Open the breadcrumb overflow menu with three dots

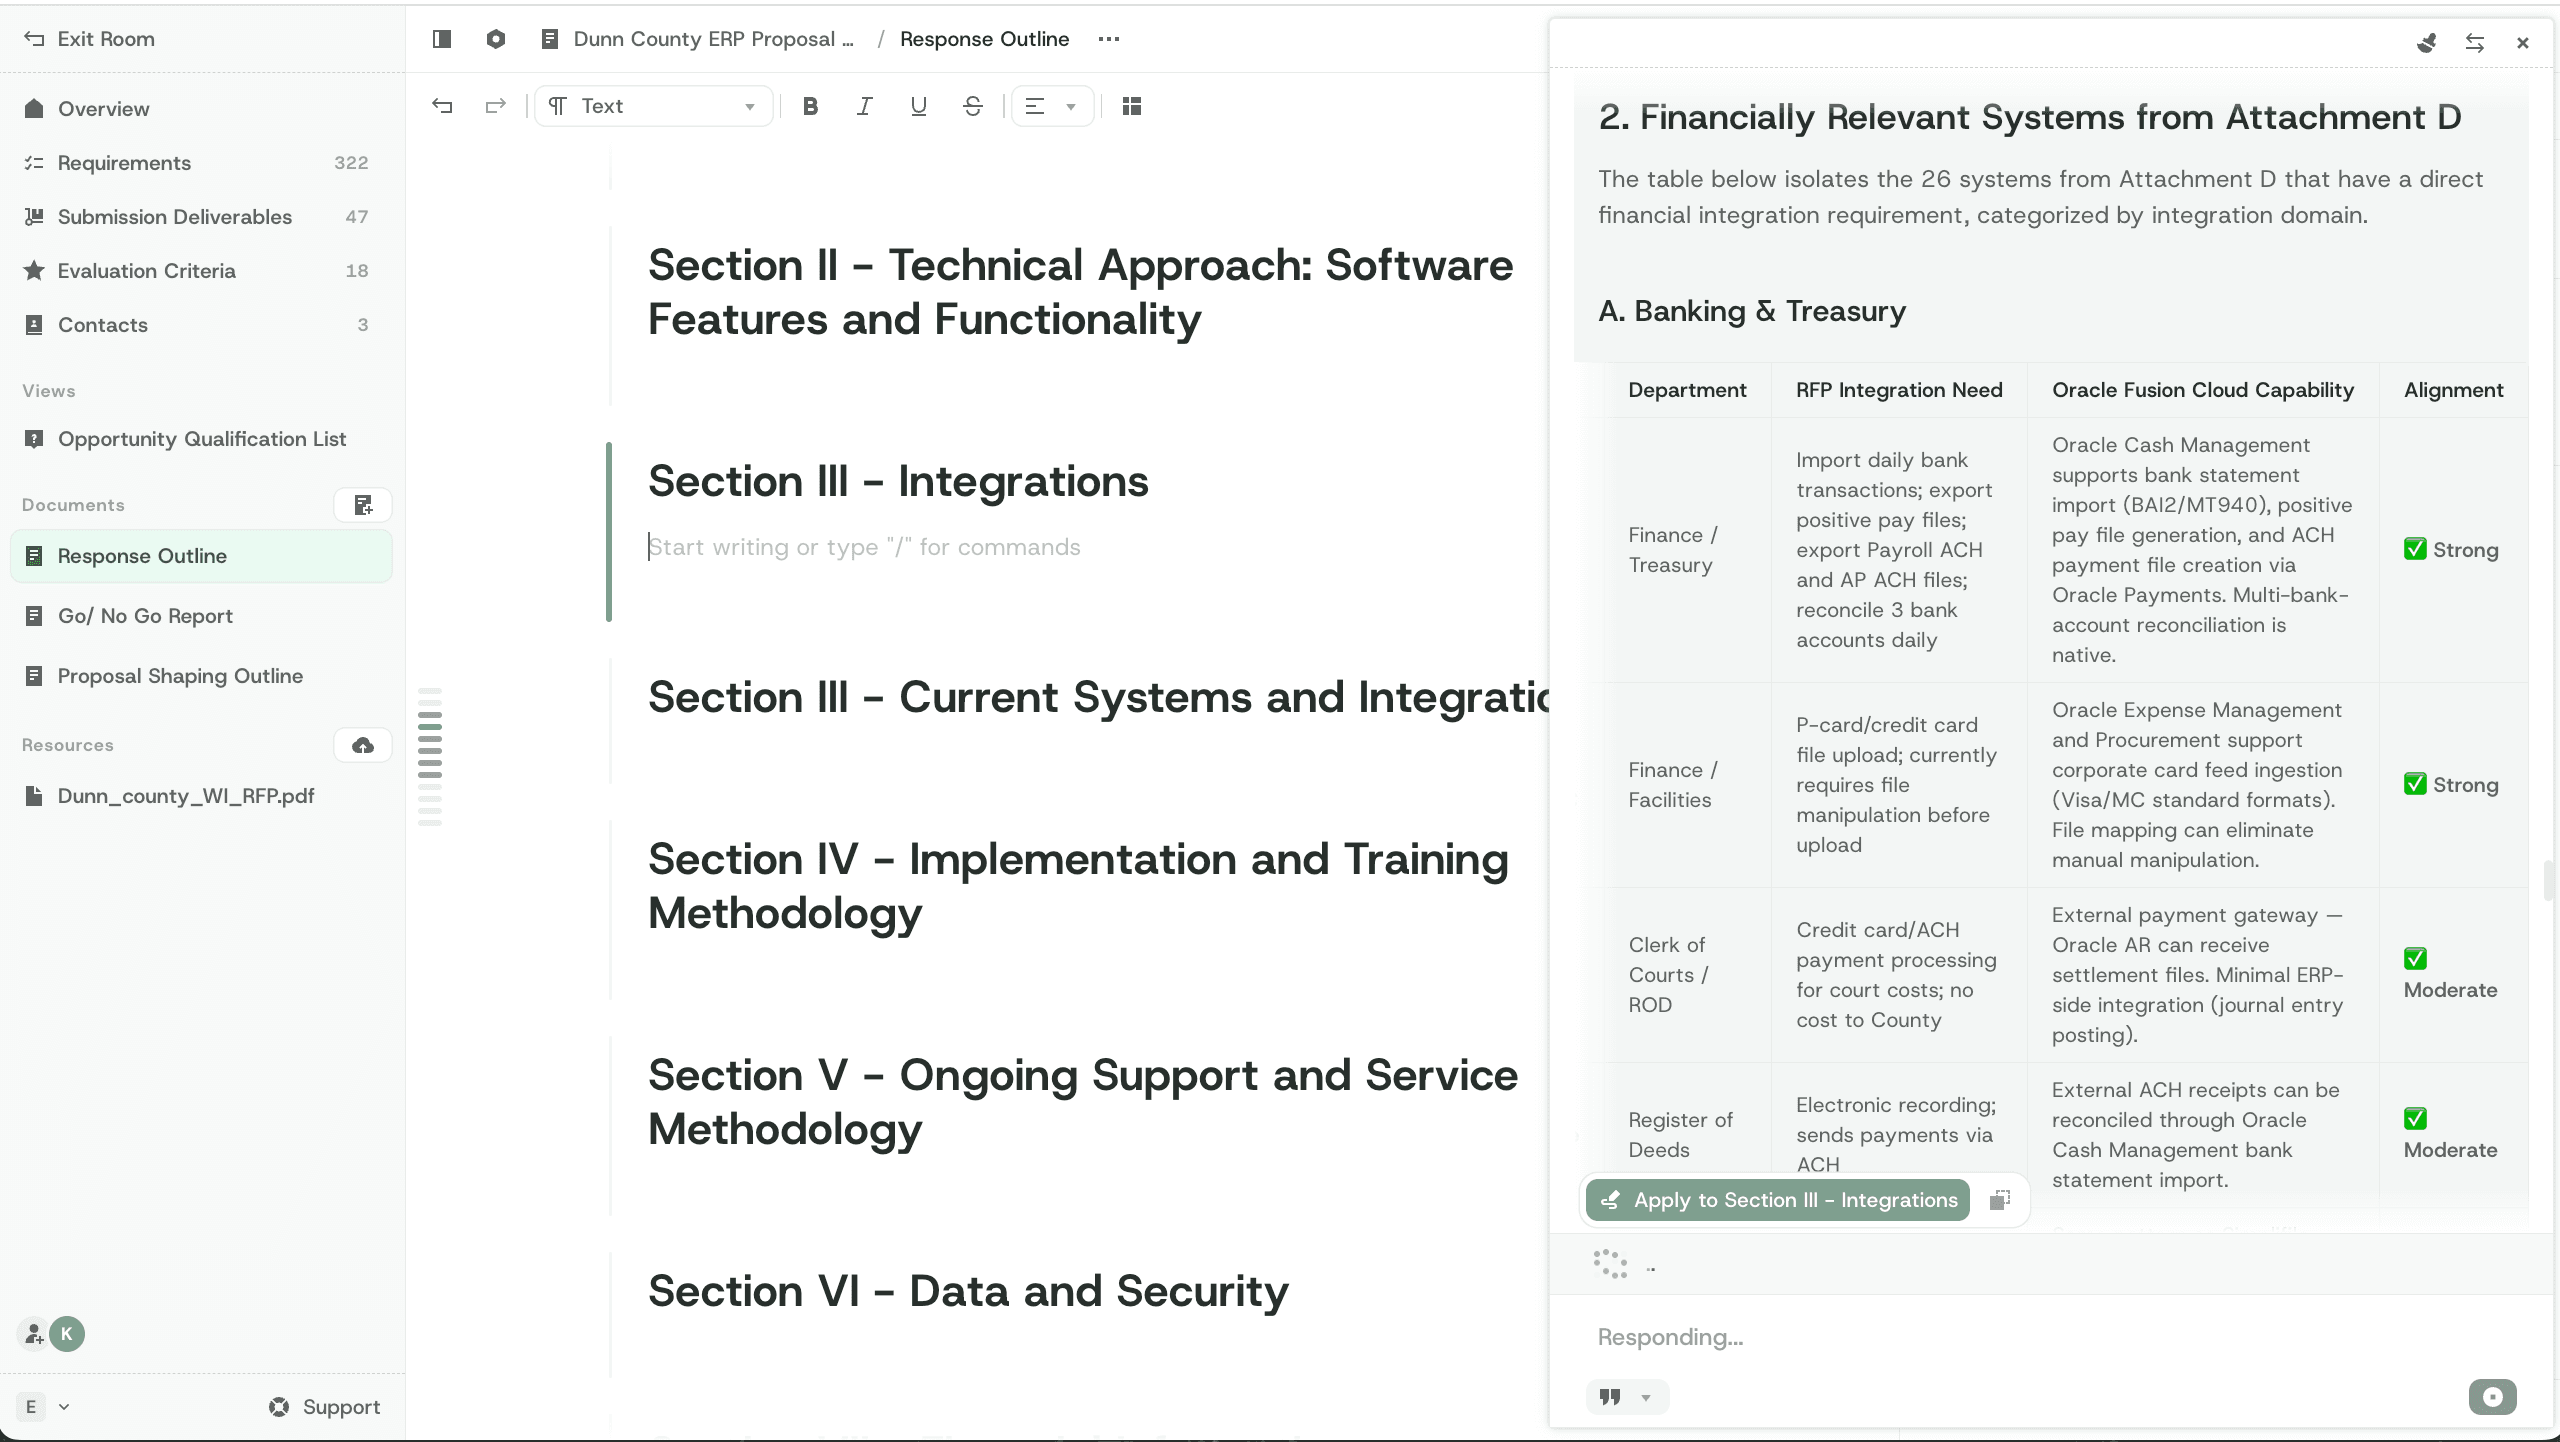coord(1108,39)
